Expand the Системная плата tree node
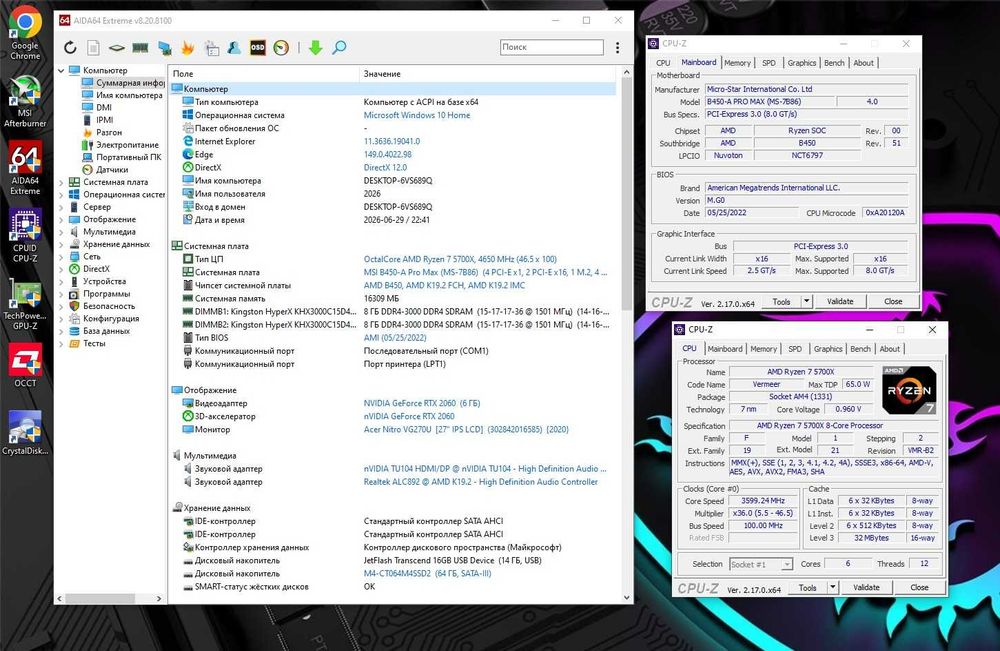1000x651 pixels. point(61,182)
